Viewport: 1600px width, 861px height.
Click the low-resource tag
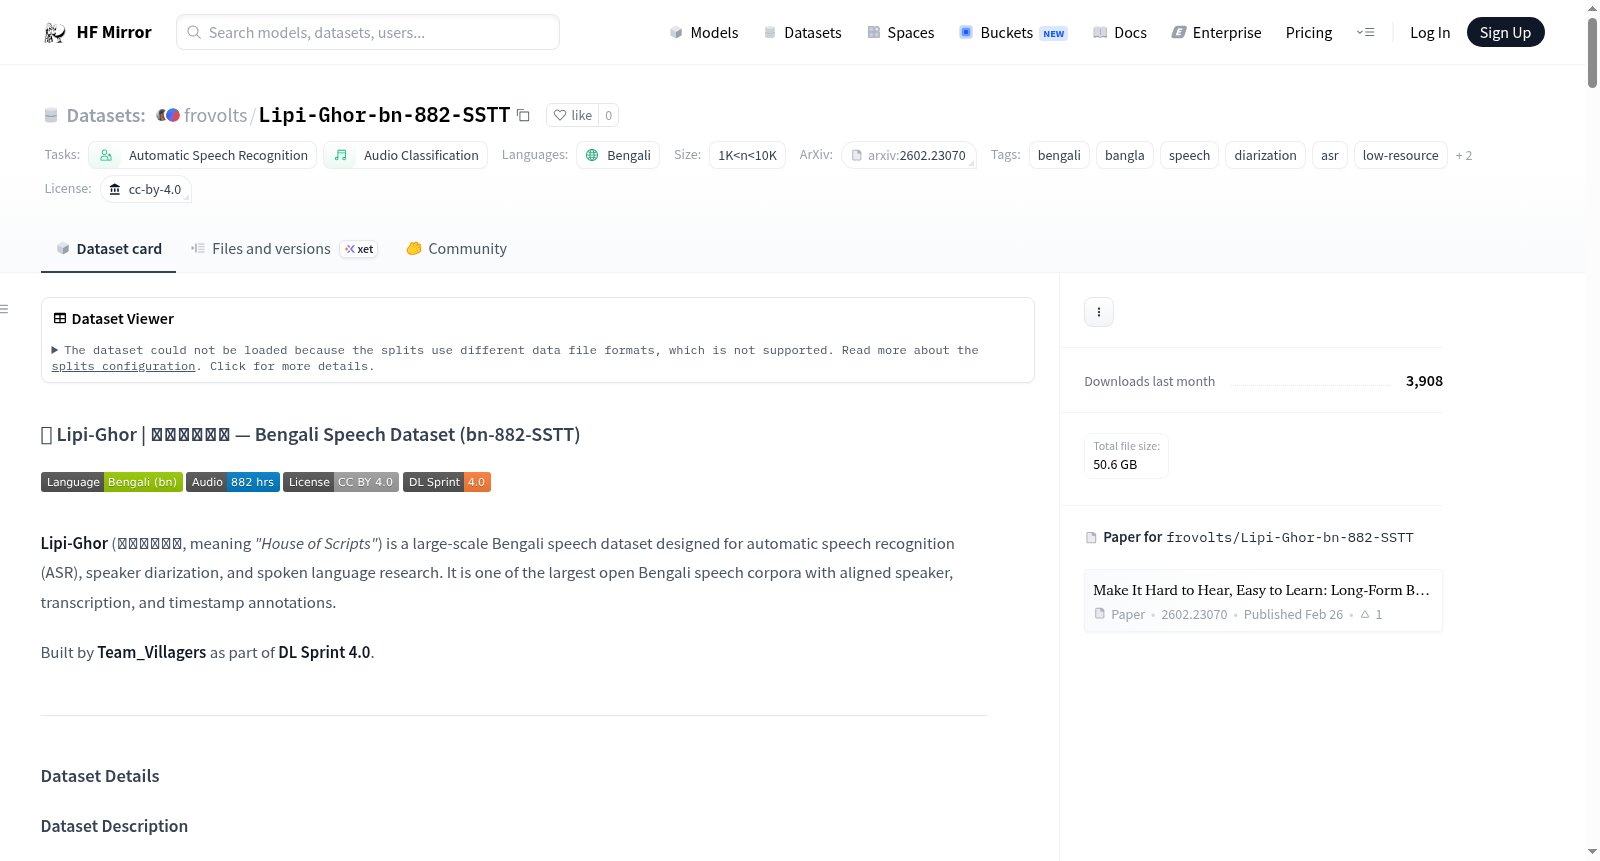pyautogui.click(x=1401, y=155)
